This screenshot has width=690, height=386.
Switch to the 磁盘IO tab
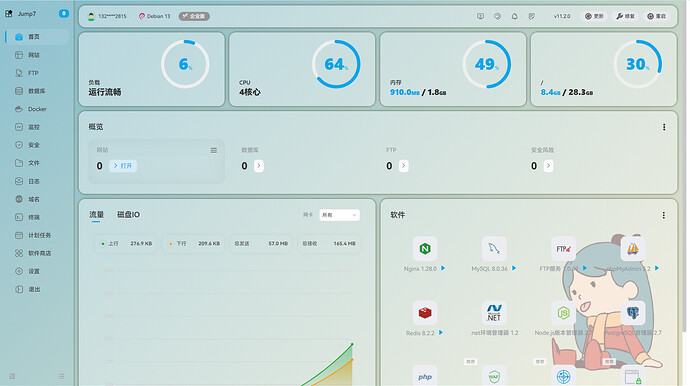tap(128, 215)
